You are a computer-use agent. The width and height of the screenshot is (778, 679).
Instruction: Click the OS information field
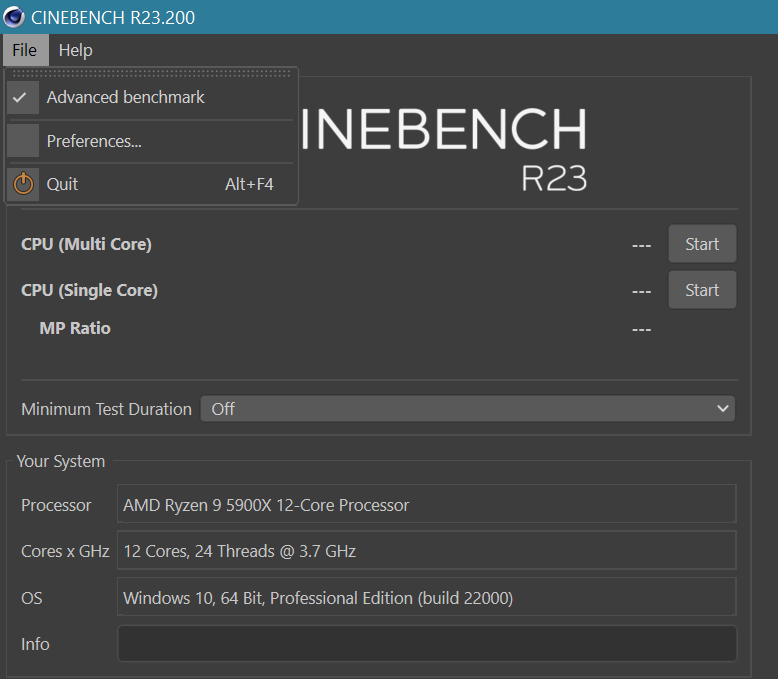click(x=427, y=597)
